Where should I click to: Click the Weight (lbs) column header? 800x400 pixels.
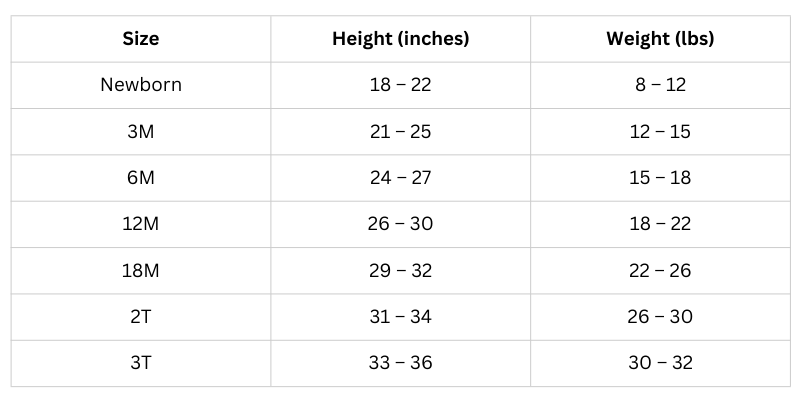[659, 40]
